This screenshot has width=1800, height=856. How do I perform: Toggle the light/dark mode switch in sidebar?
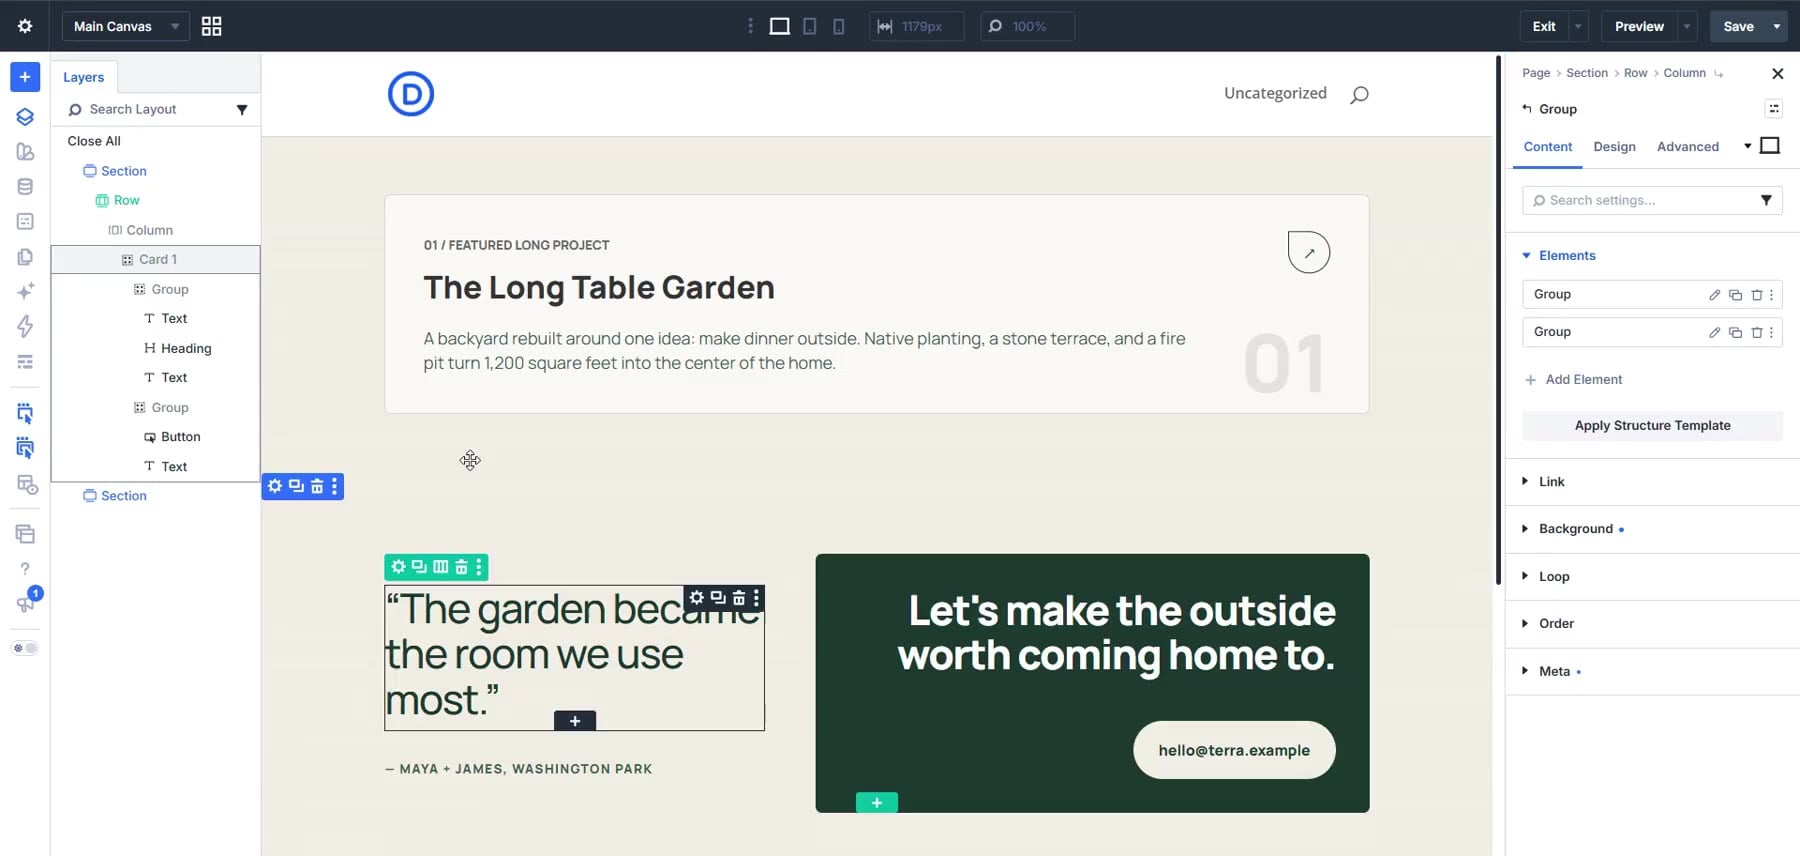tap(25, 648)
